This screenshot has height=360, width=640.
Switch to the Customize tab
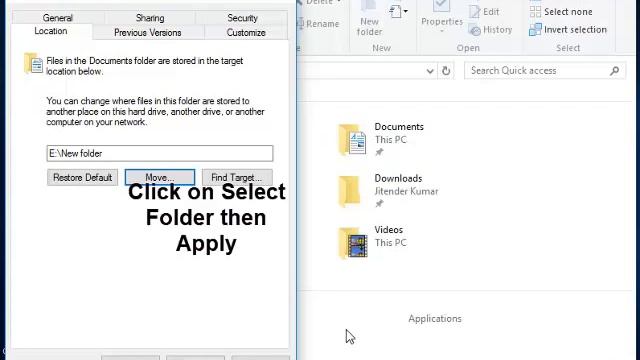pyautogui.click(x=246, y=33)
